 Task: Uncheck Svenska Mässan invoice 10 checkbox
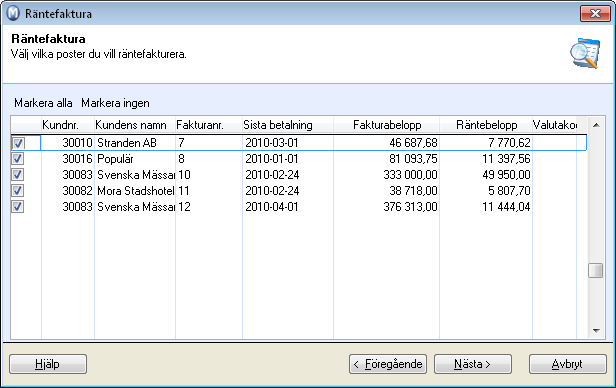(18, 175)
